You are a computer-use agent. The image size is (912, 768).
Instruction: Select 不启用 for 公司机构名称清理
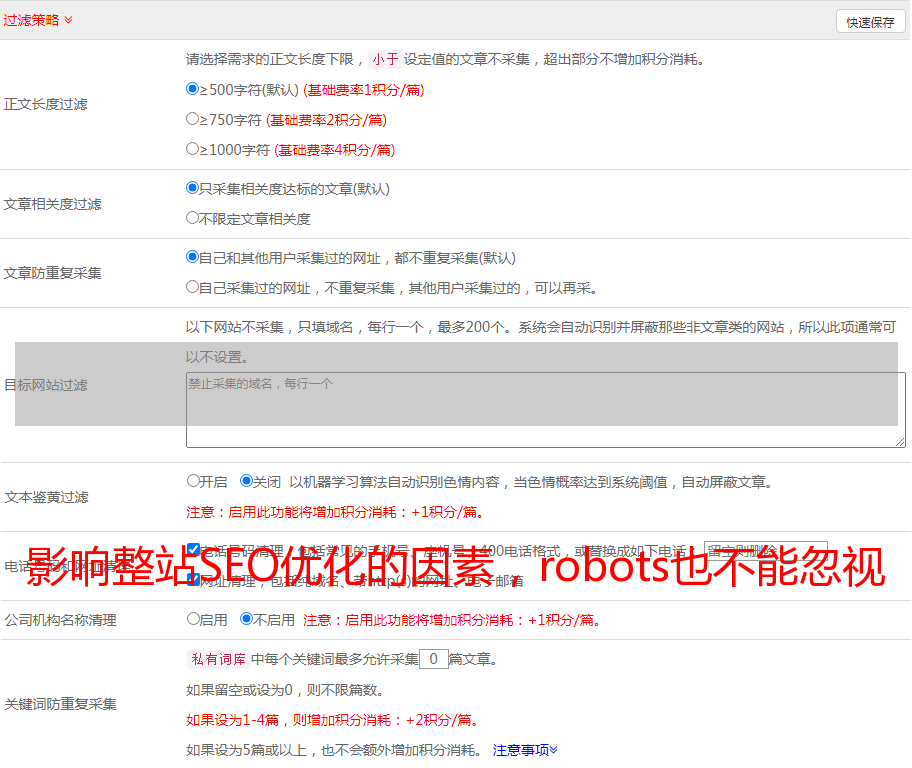click(x=246, y=619)
